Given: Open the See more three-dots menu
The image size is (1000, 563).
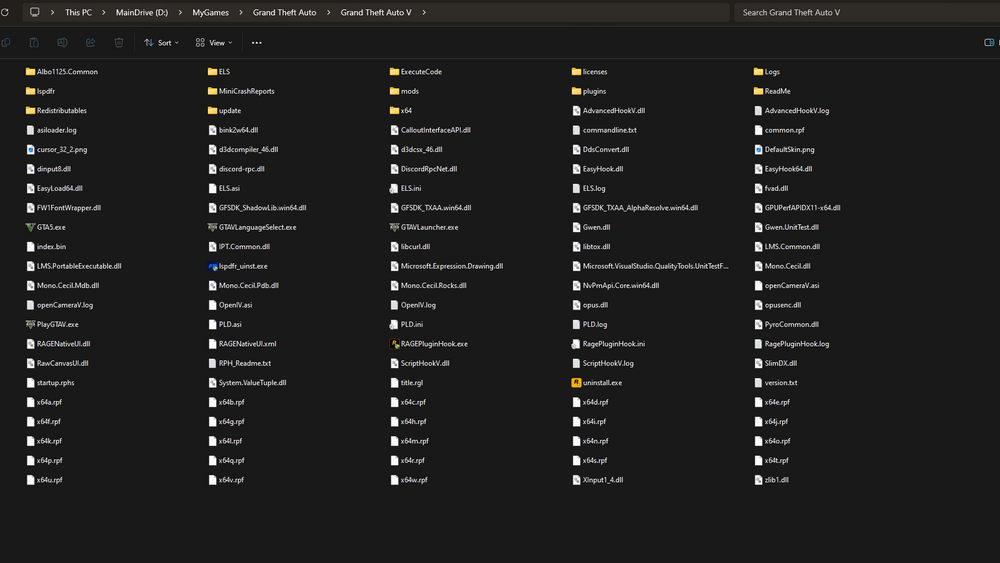Looking at the screenshot, I should point(257,43).
